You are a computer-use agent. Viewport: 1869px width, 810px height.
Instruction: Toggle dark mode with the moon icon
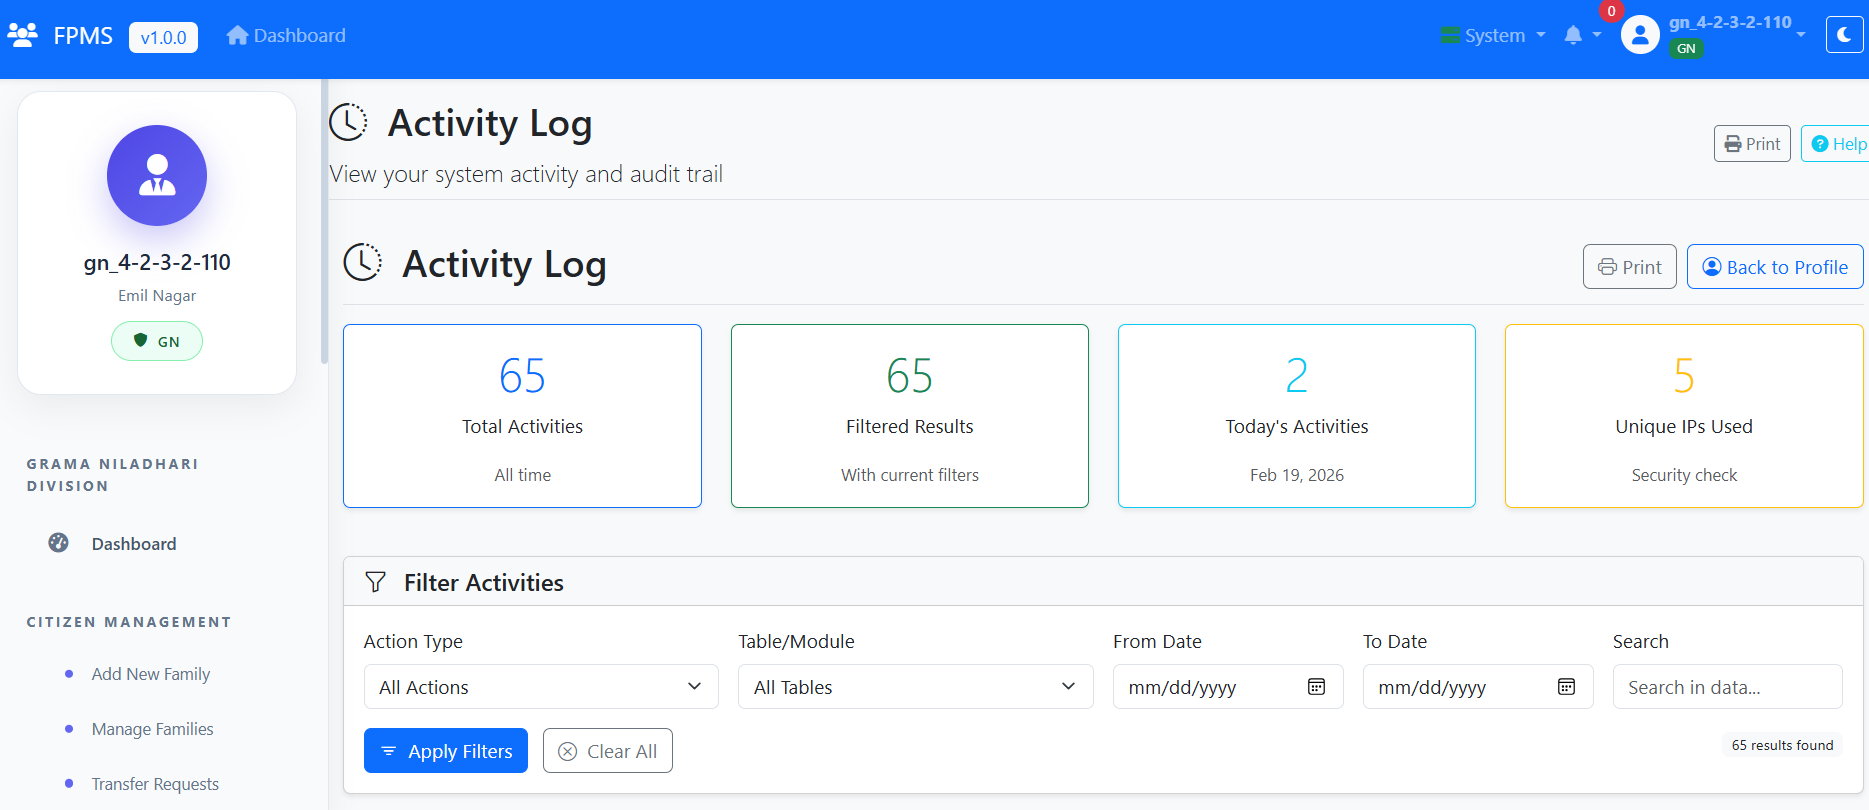click(1844, 35)
